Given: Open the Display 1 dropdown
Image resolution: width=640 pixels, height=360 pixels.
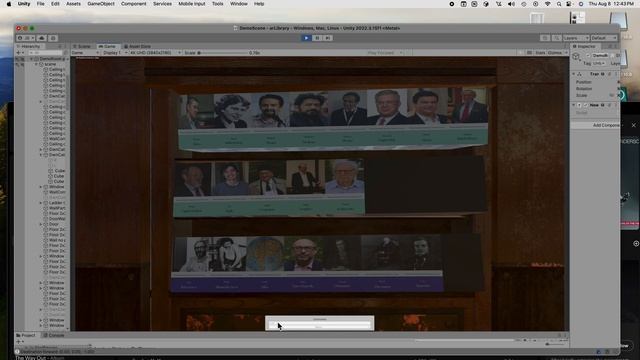Looking at the screenshot, I should pyautogui.click(x=114, y=53).
